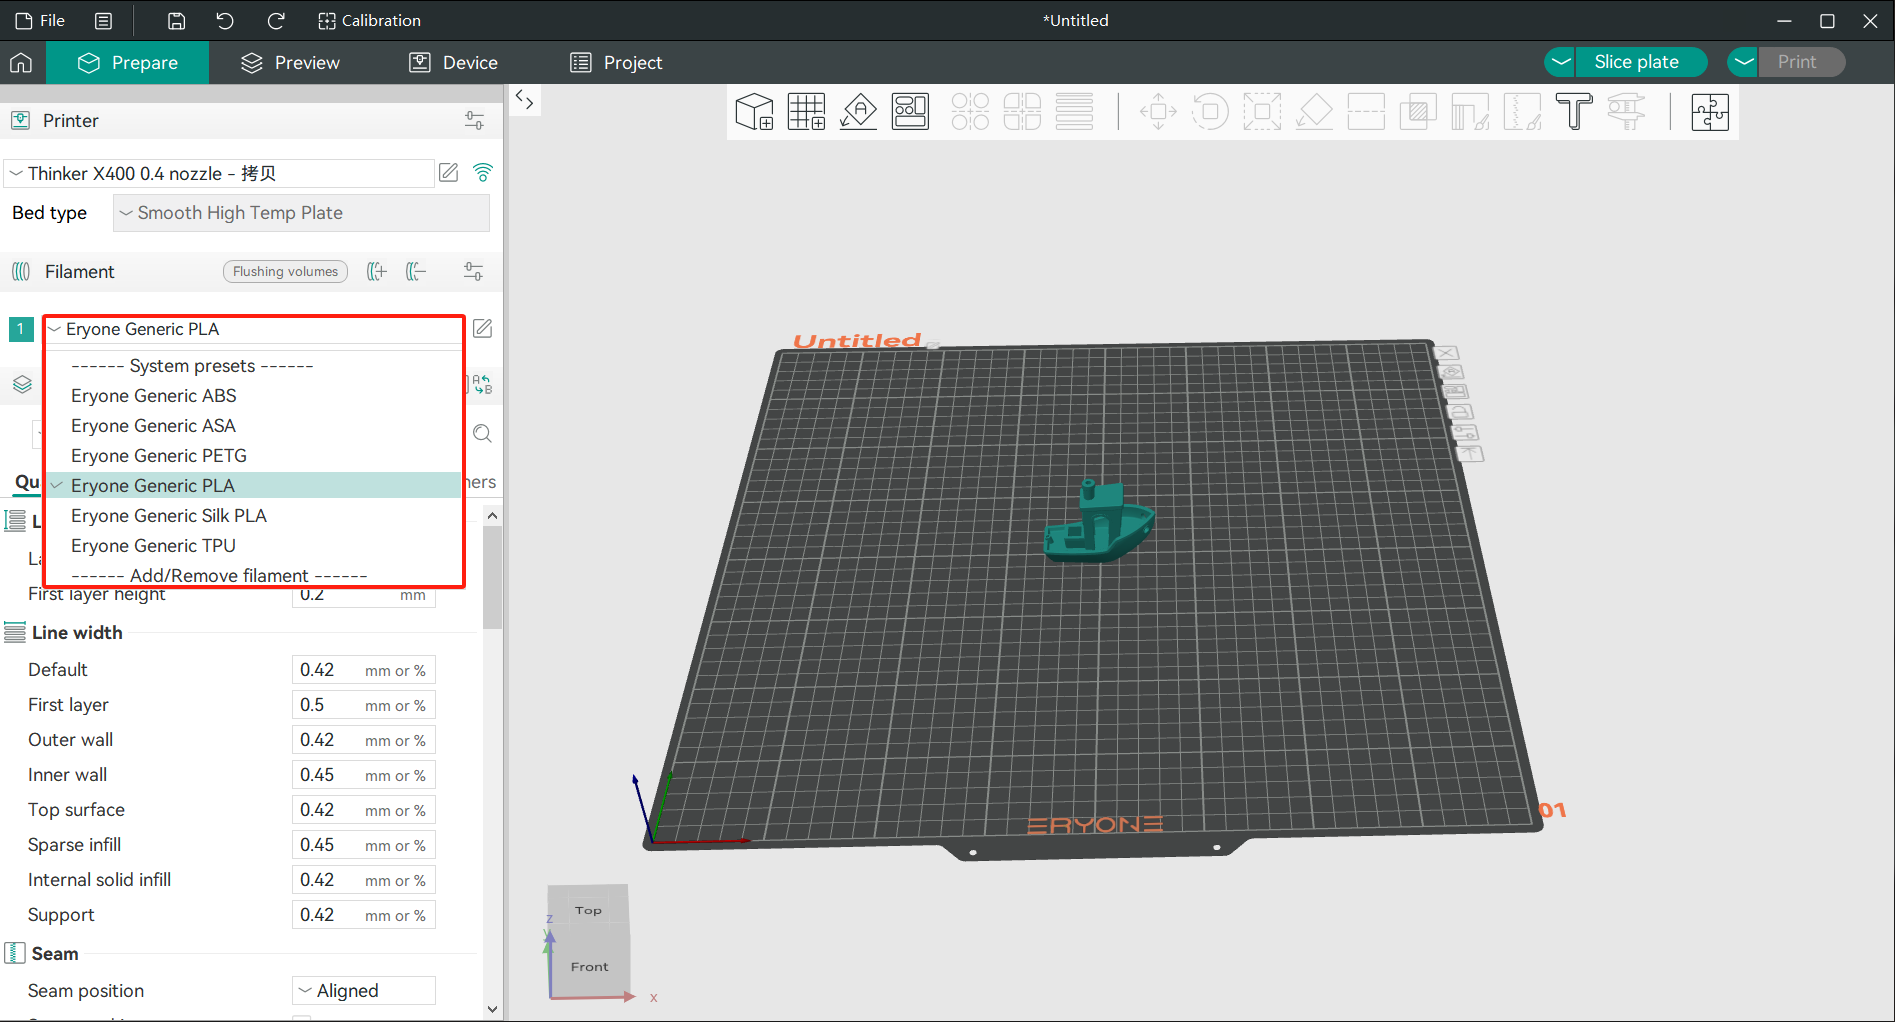This screenshot has height=1022, width=1895.
Task: Open the File menu
Action: 40,20
